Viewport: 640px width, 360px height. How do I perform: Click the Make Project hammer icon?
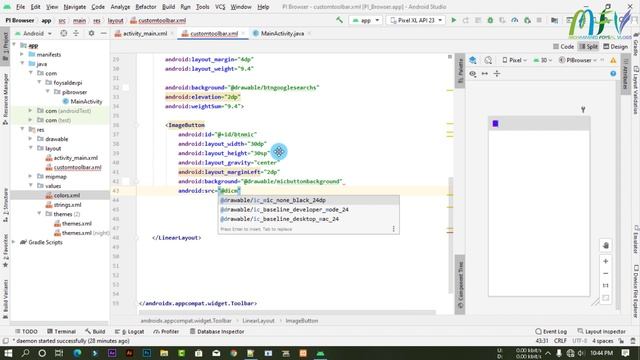pyautogui.click(x=339, y=20)
